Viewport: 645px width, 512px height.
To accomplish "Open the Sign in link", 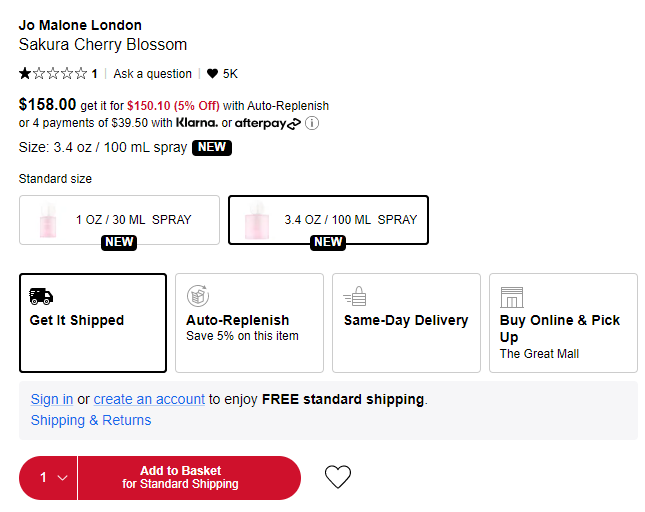I will tap(51, 399).
